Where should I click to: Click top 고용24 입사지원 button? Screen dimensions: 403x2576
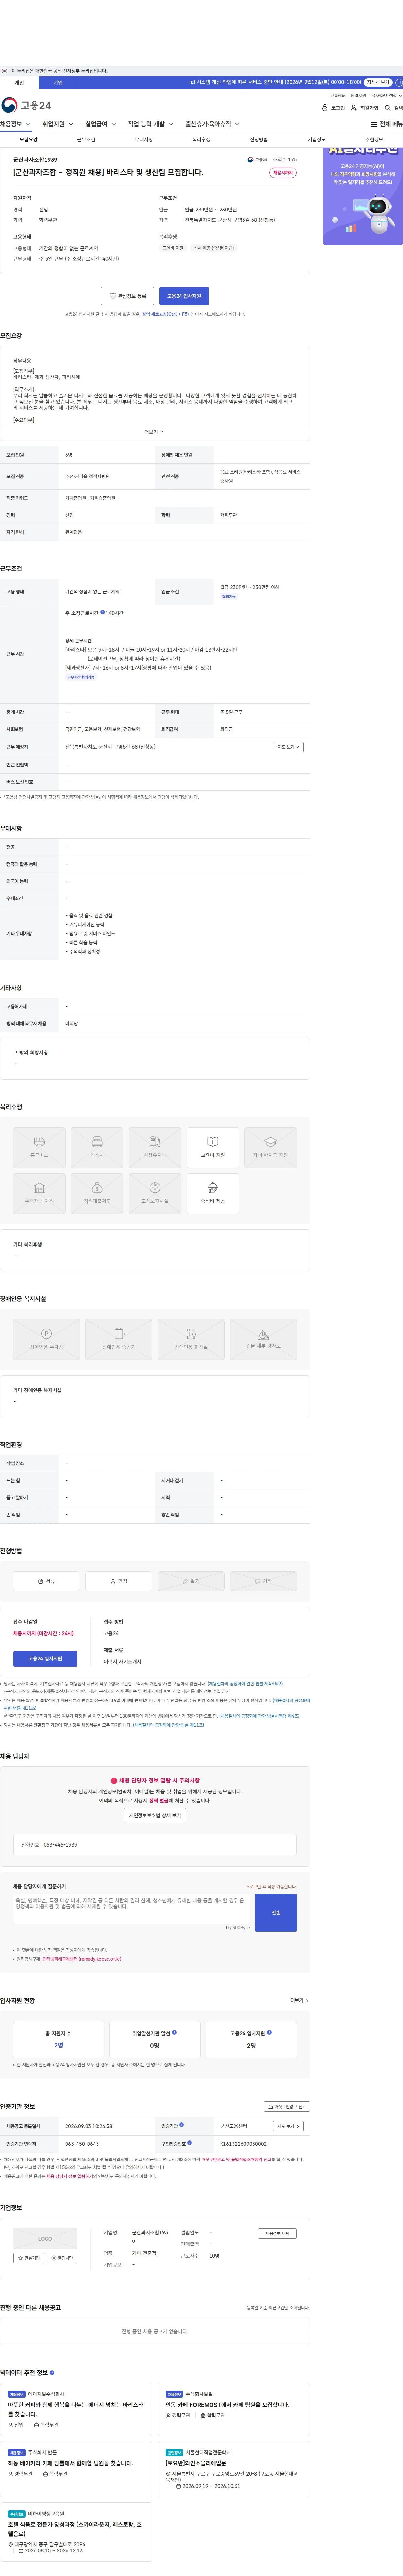pos(184,296)
